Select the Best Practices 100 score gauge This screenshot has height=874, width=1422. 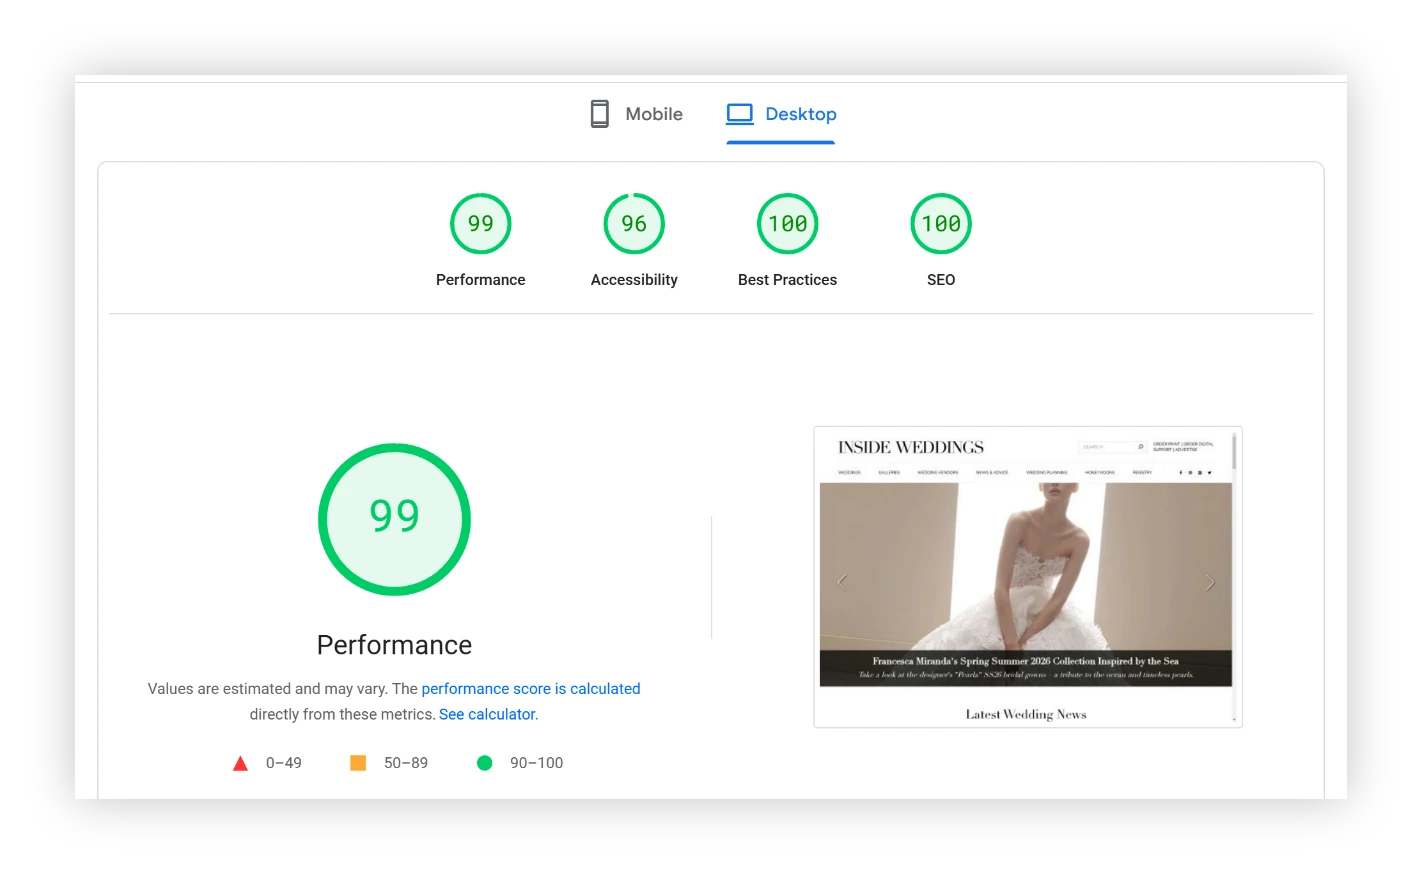(x=787, y=224)
